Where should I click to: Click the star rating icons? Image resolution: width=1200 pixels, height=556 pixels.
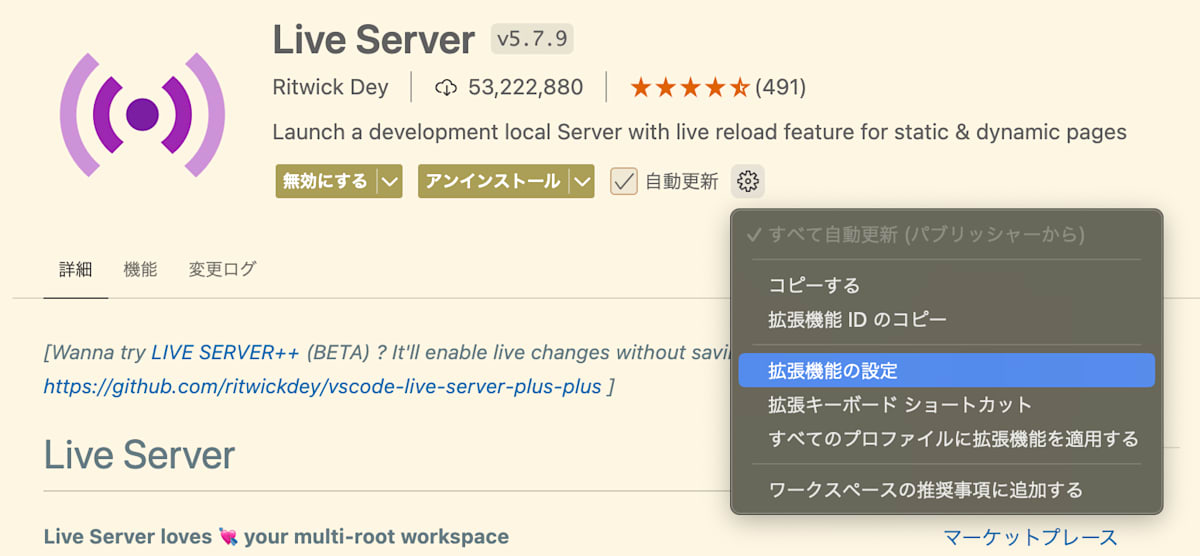pos(689,88)
